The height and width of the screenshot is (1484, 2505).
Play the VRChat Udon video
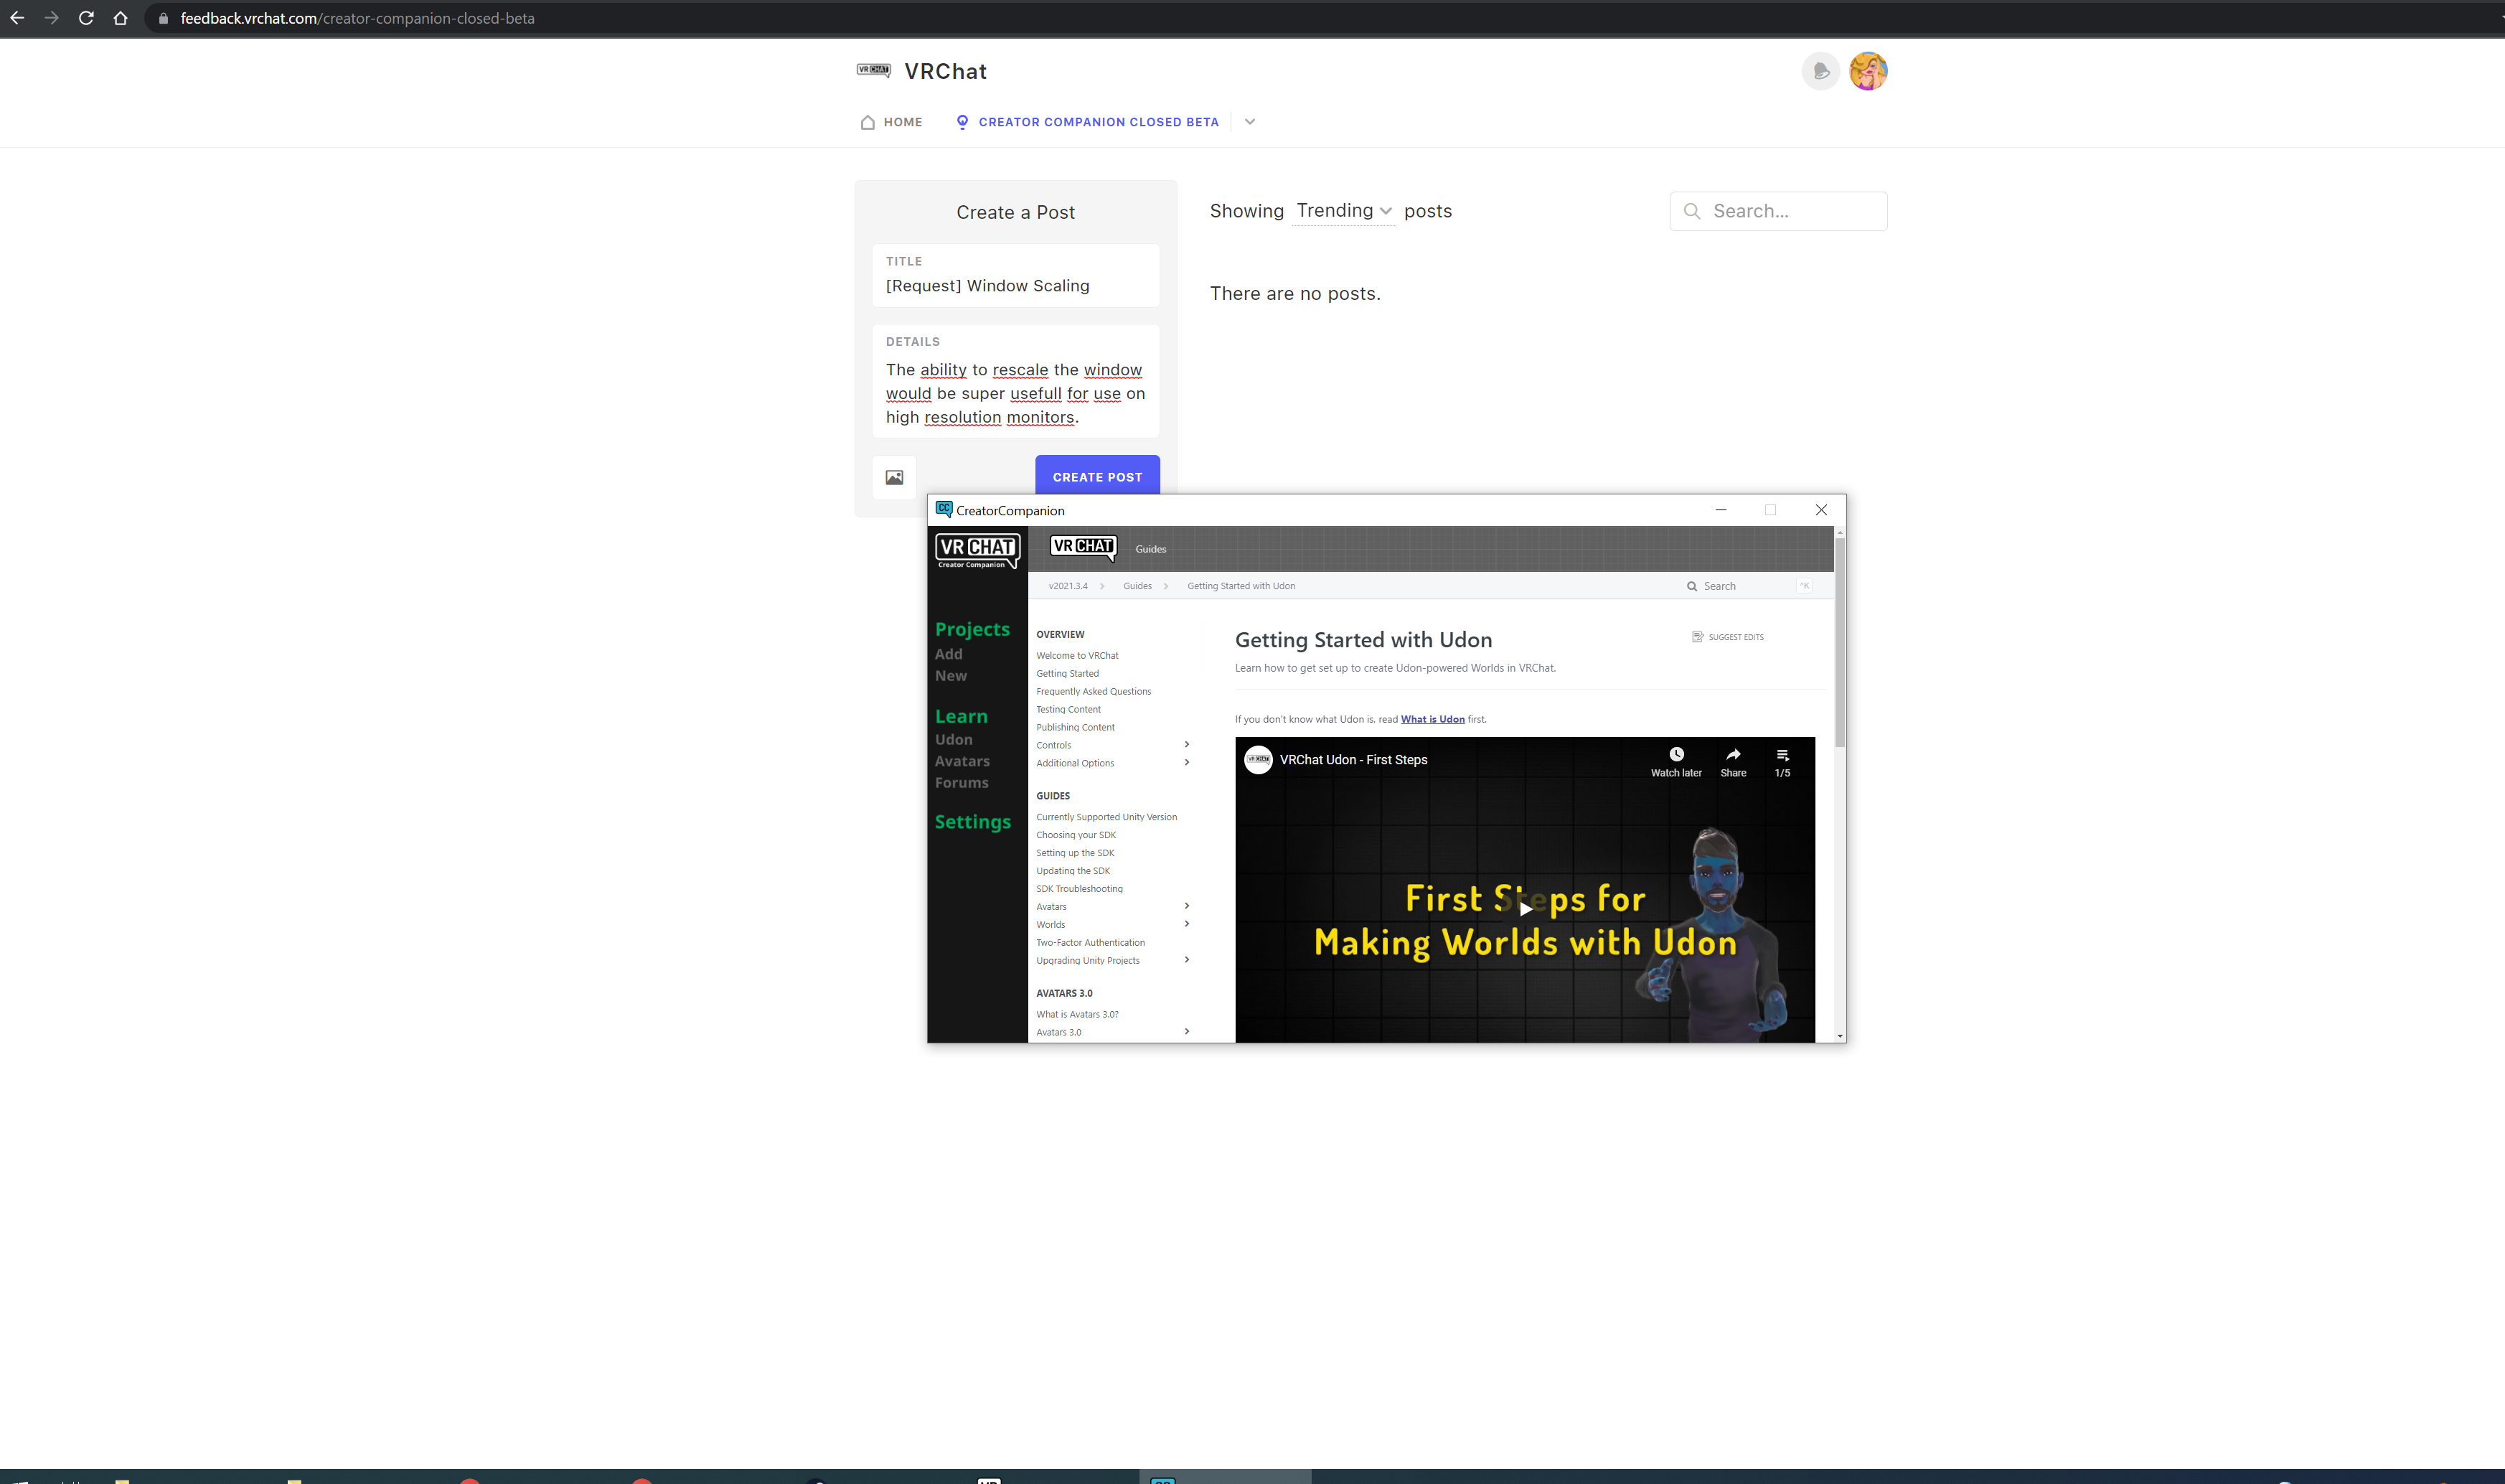[x=1525, y=908]
